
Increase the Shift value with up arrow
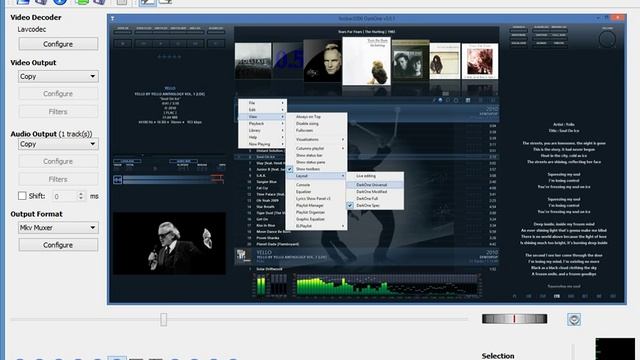tap(81, 194)
